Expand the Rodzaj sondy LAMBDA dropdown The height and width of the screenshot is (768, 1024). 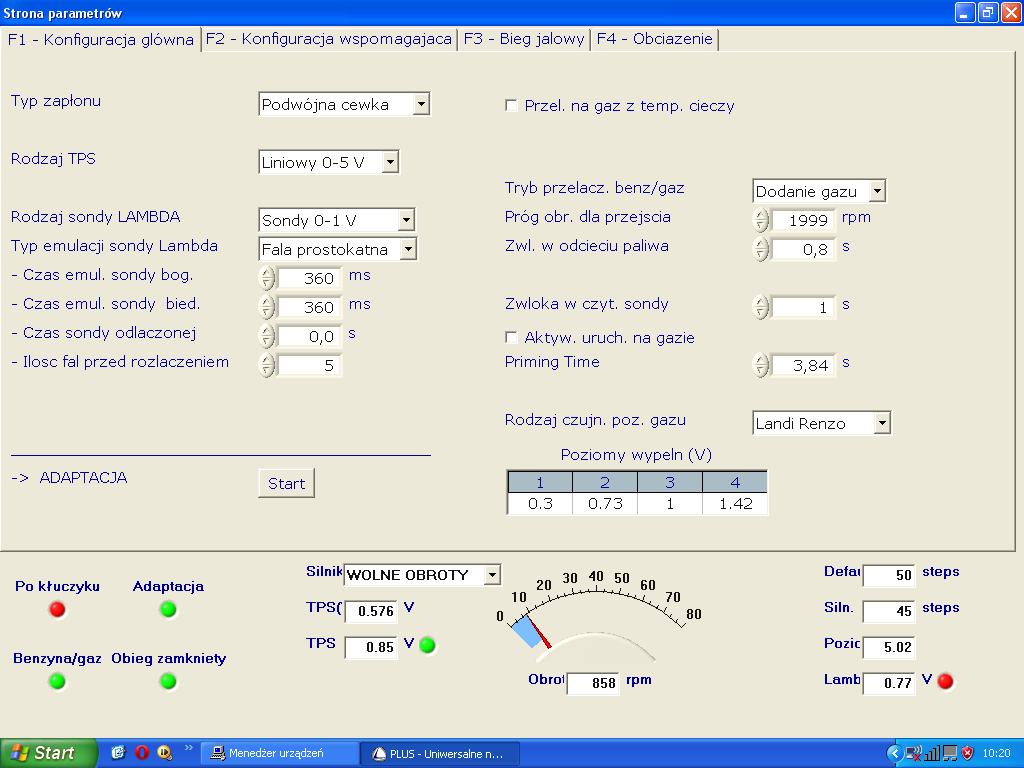point(405,220)
